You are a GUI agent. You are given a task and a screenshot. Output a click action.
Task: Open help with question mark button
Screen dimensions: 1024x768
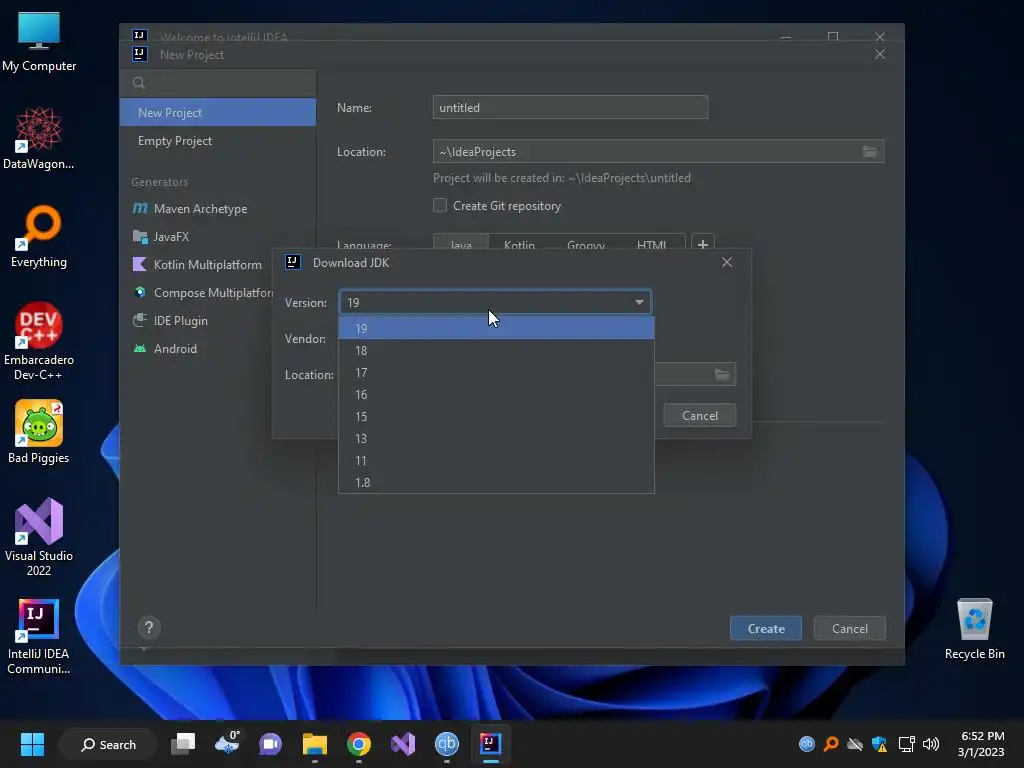149,628
